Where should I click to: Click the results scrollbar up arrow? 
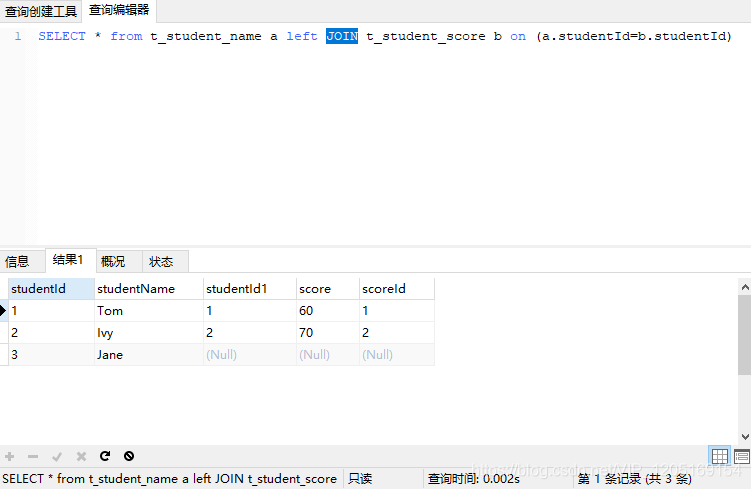coord(745,287)
